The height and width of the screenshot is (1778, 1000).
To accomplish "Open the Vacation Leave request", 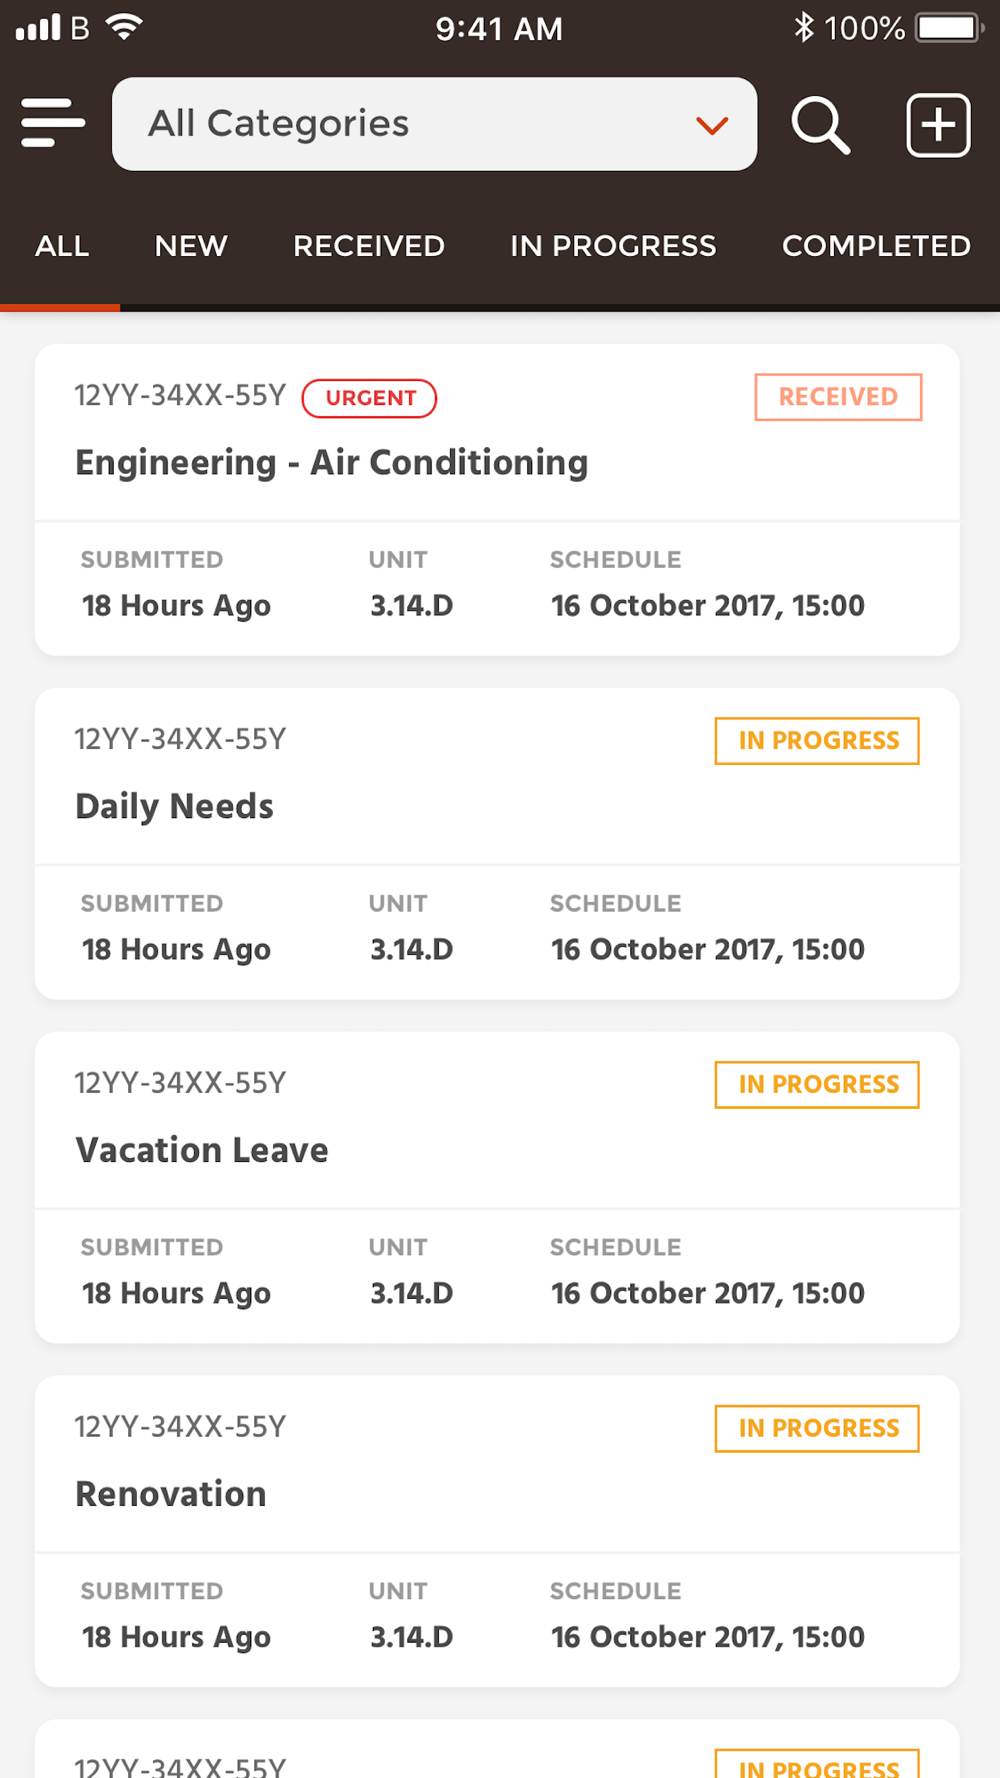I will (202, 1151).
